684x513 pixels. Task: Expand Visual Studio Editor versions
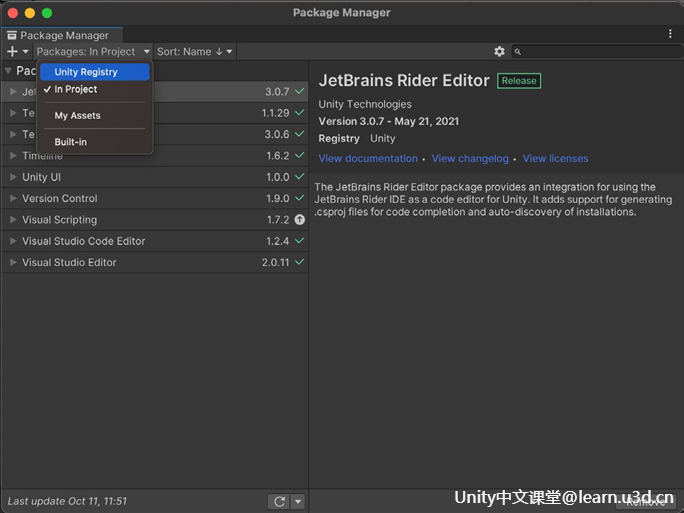click(x=13, y=262)
